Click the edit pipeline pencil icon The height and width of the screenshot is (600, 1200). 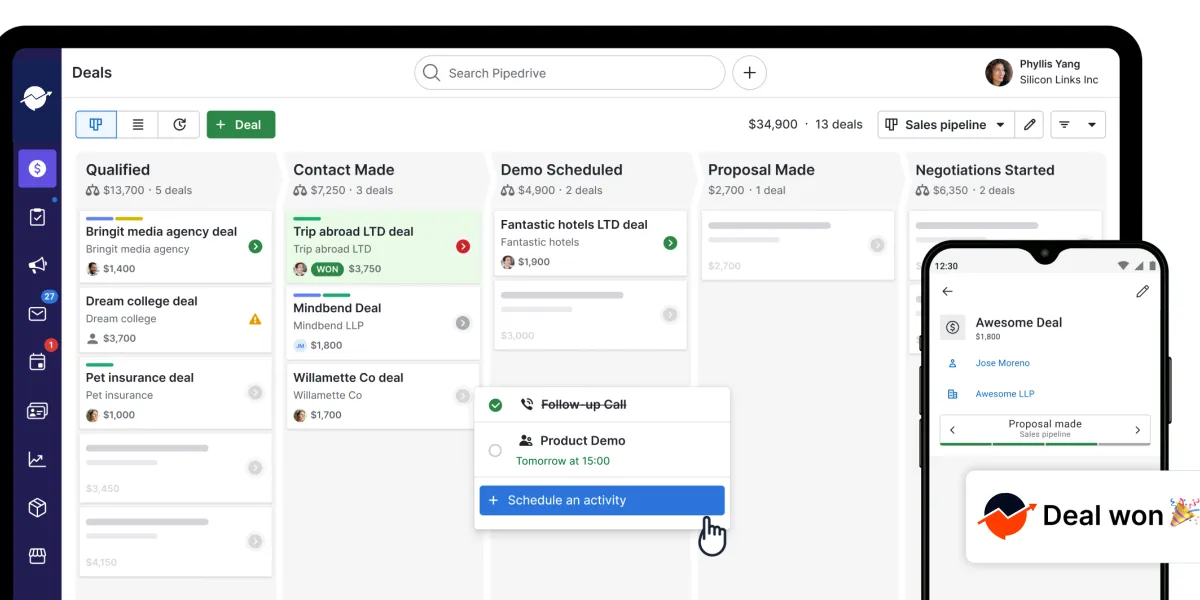[1029, 125]
